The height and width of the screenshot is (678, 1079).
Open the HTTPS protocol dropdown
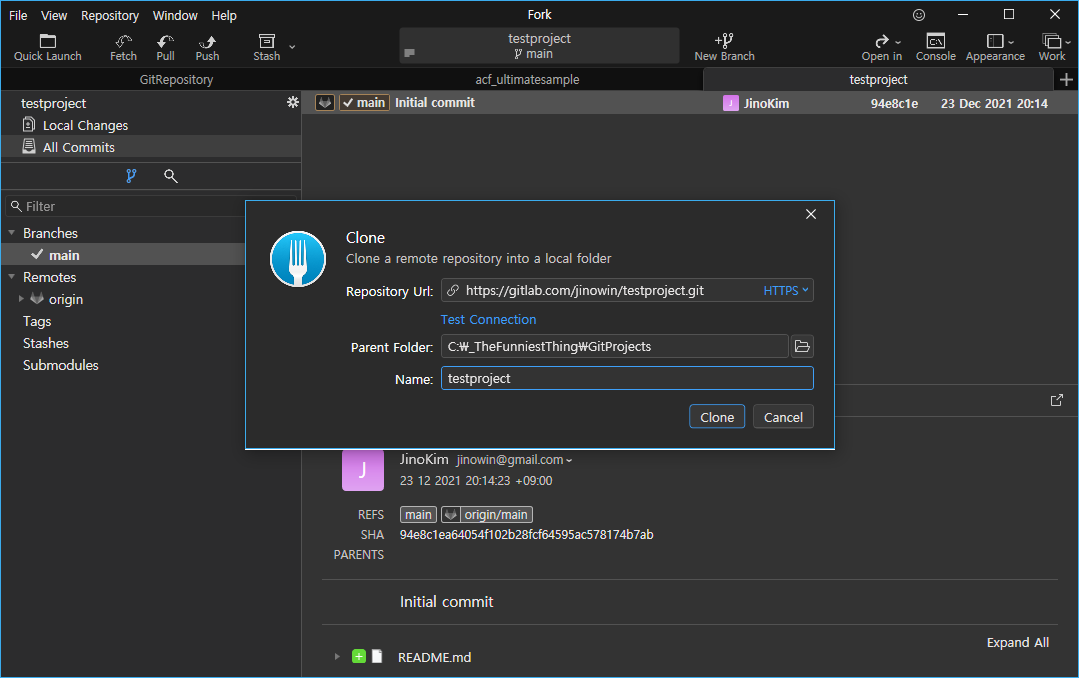click(786, 290)
